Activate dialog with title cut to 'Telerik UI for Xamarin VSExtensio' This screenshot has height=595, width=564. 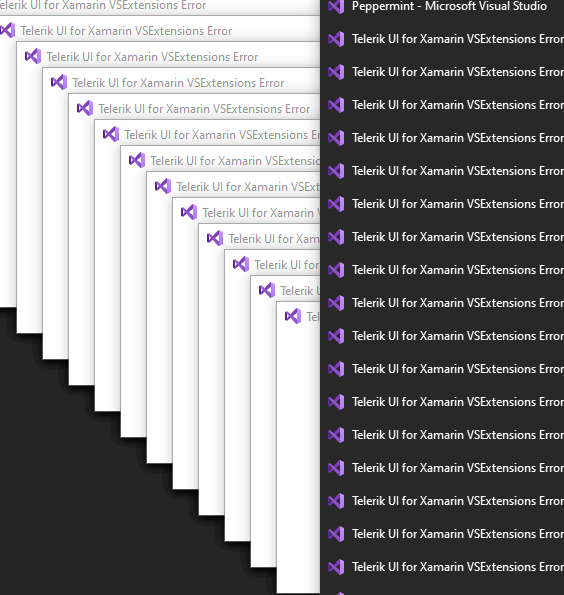tap(235, 161)
